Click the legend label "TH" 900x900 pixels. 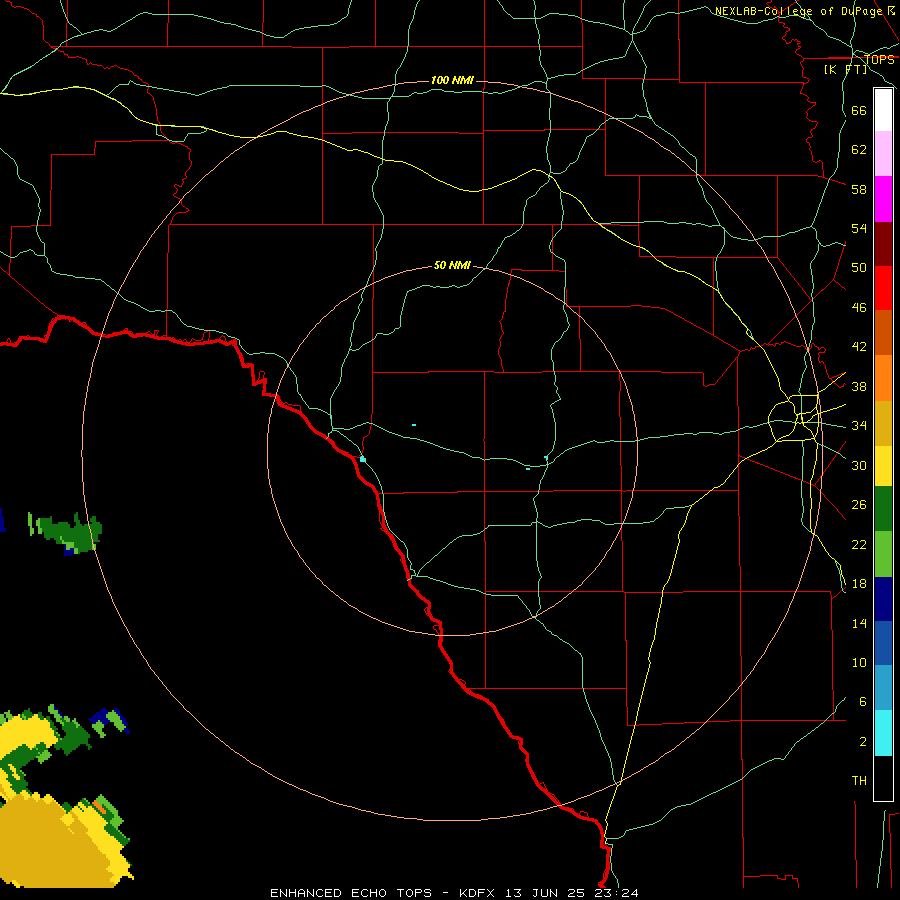pos(859,781)
